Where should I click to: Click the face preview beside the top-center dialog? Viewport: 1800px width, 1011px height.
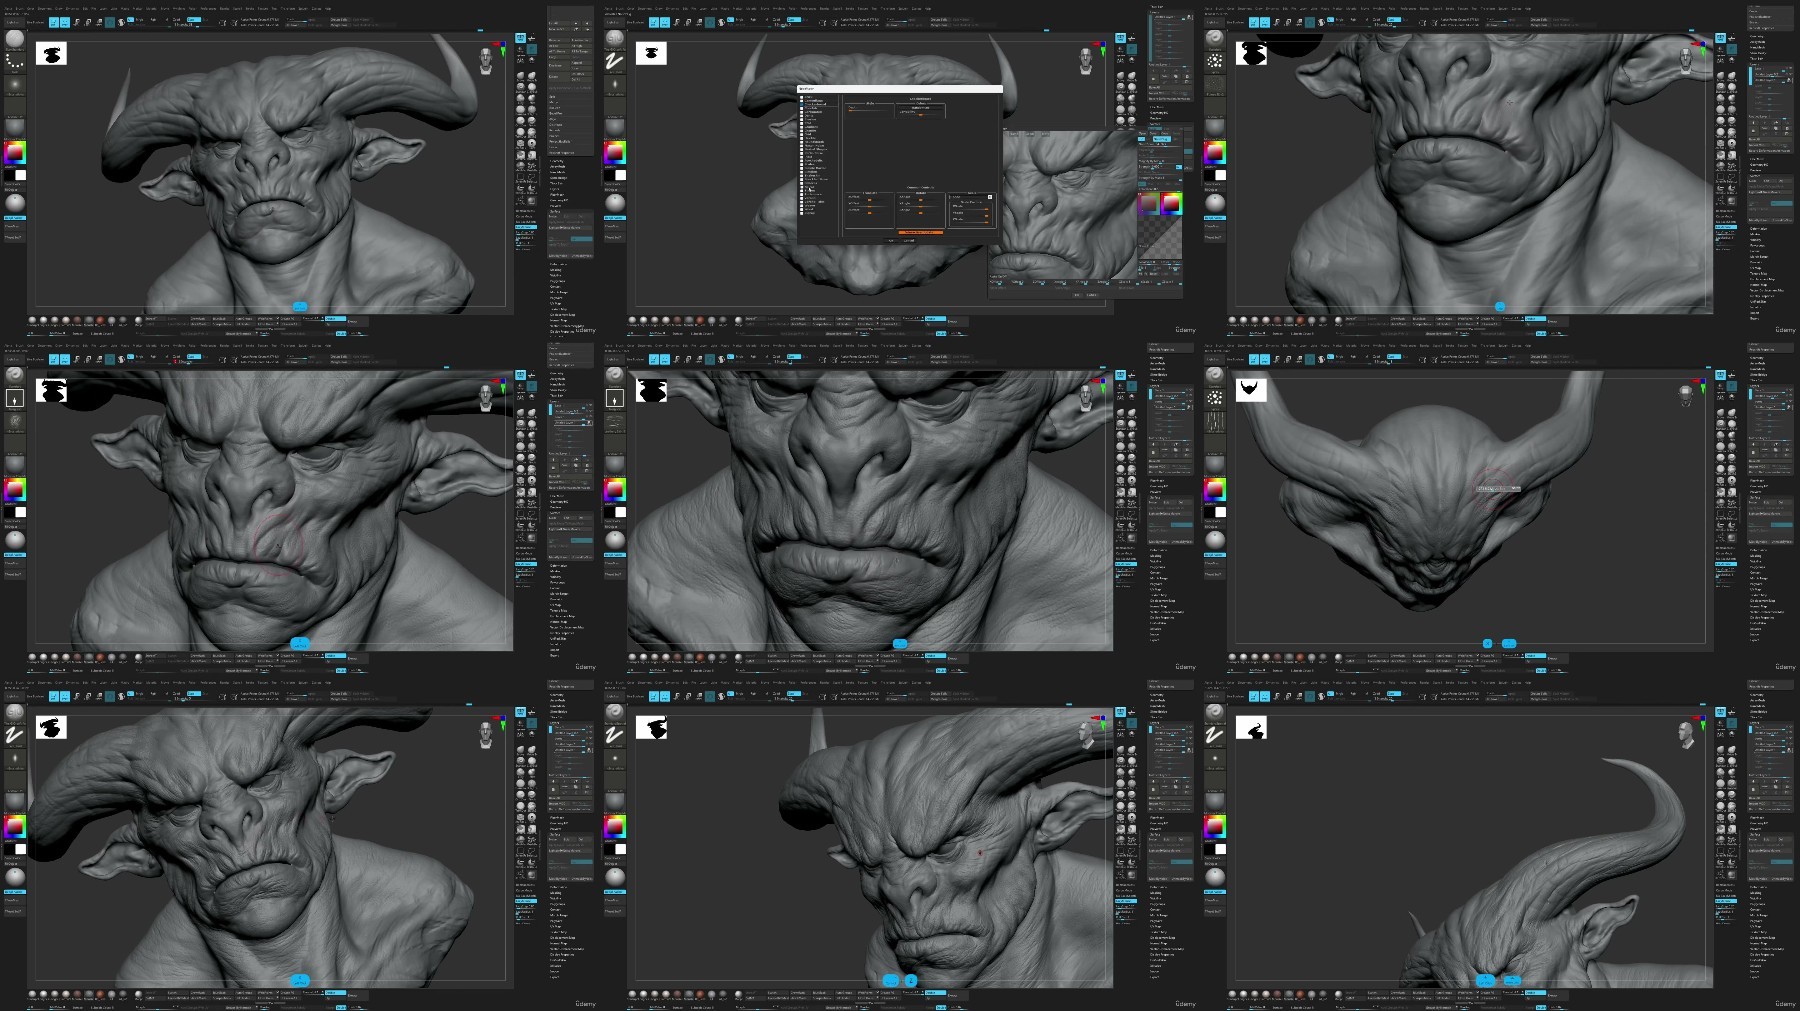1068,206
